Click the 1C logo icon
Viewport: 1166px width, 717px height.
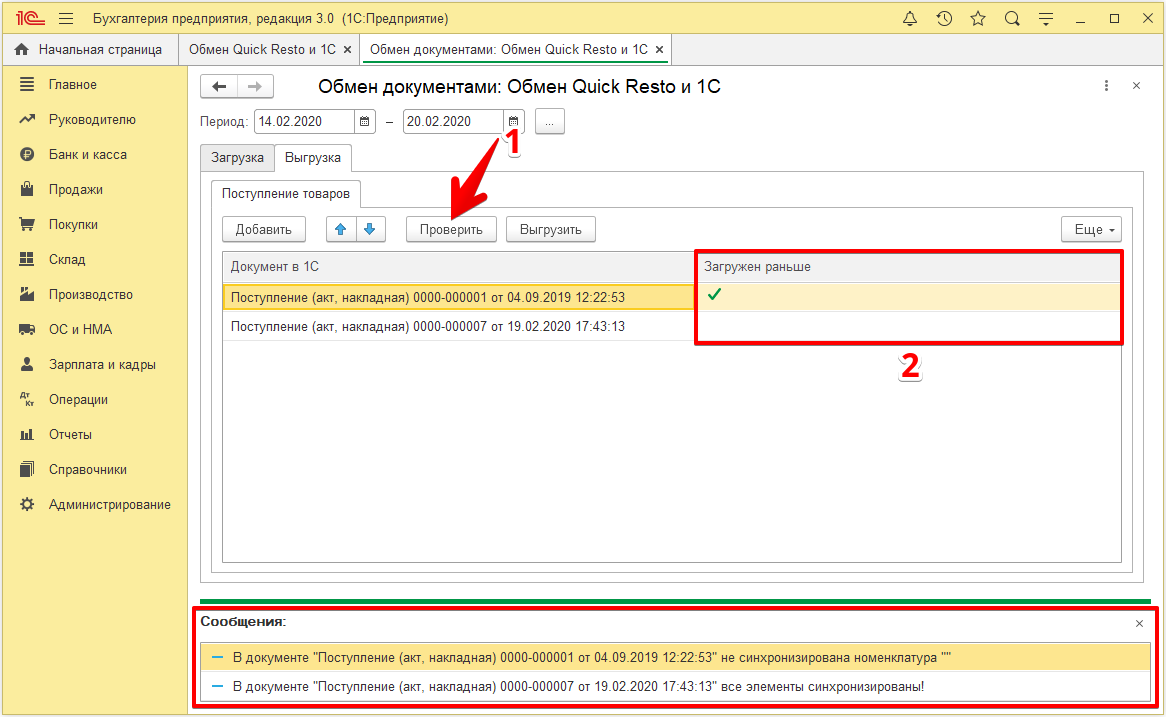point(30,19)
